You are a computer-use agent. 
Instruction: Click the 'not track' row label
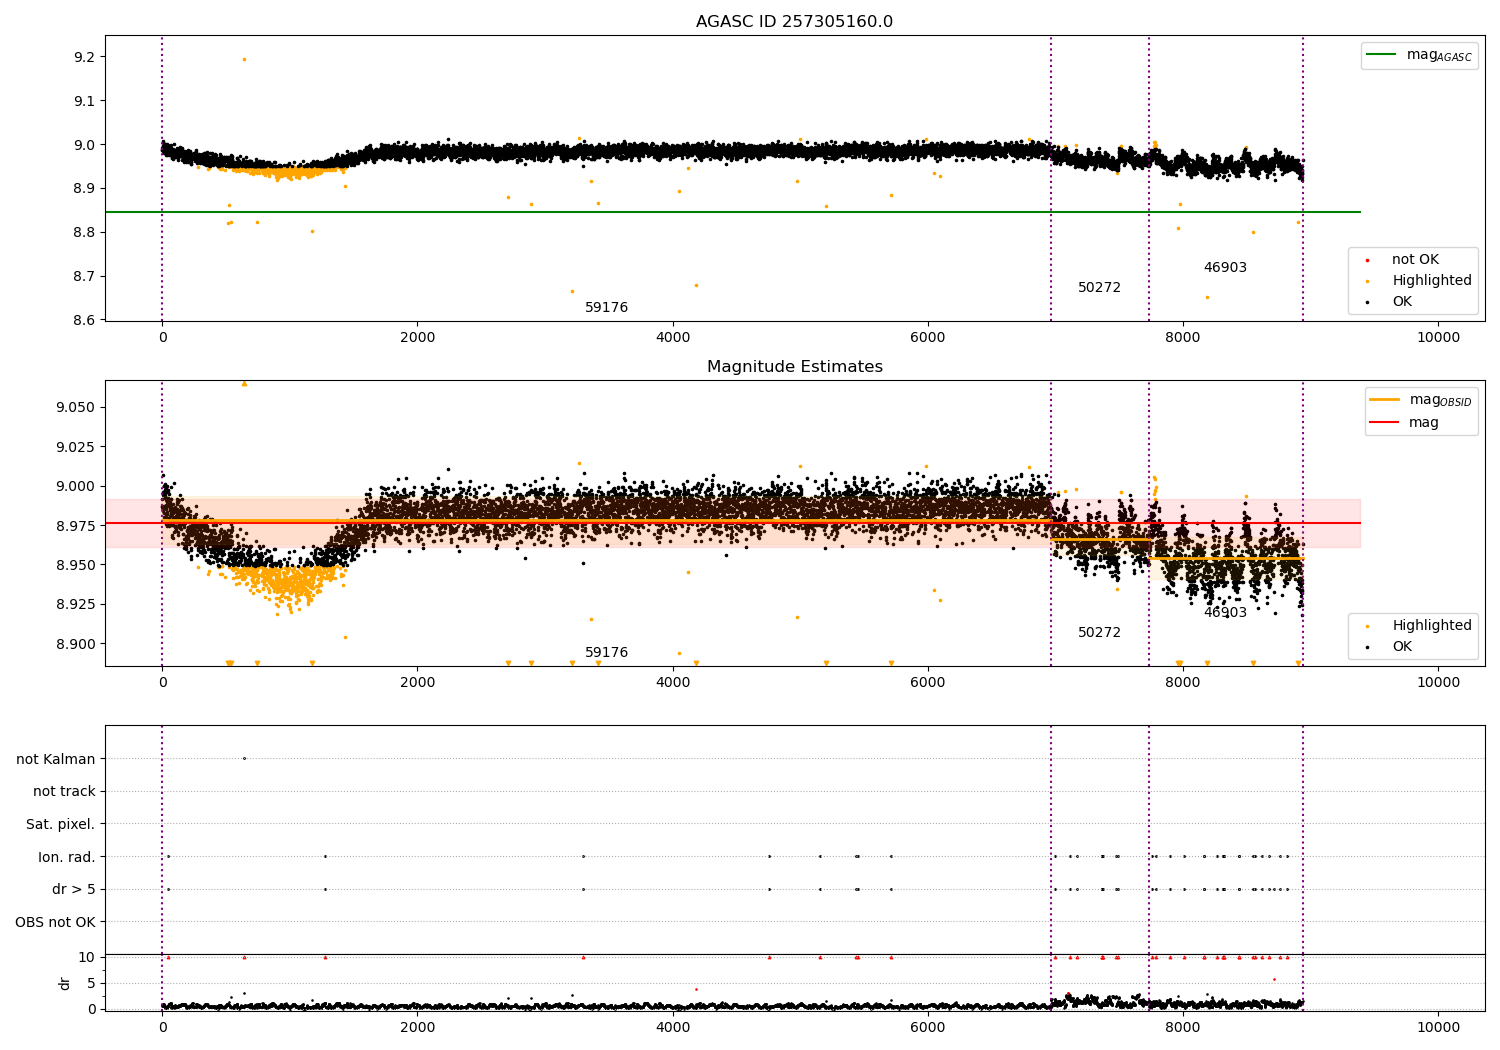click(x=64, y=792)
